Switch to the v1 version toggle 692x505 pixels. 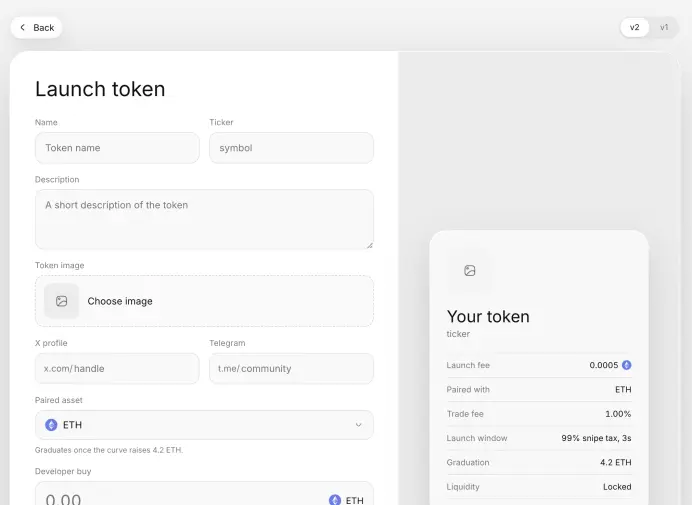tap(664, 27)
